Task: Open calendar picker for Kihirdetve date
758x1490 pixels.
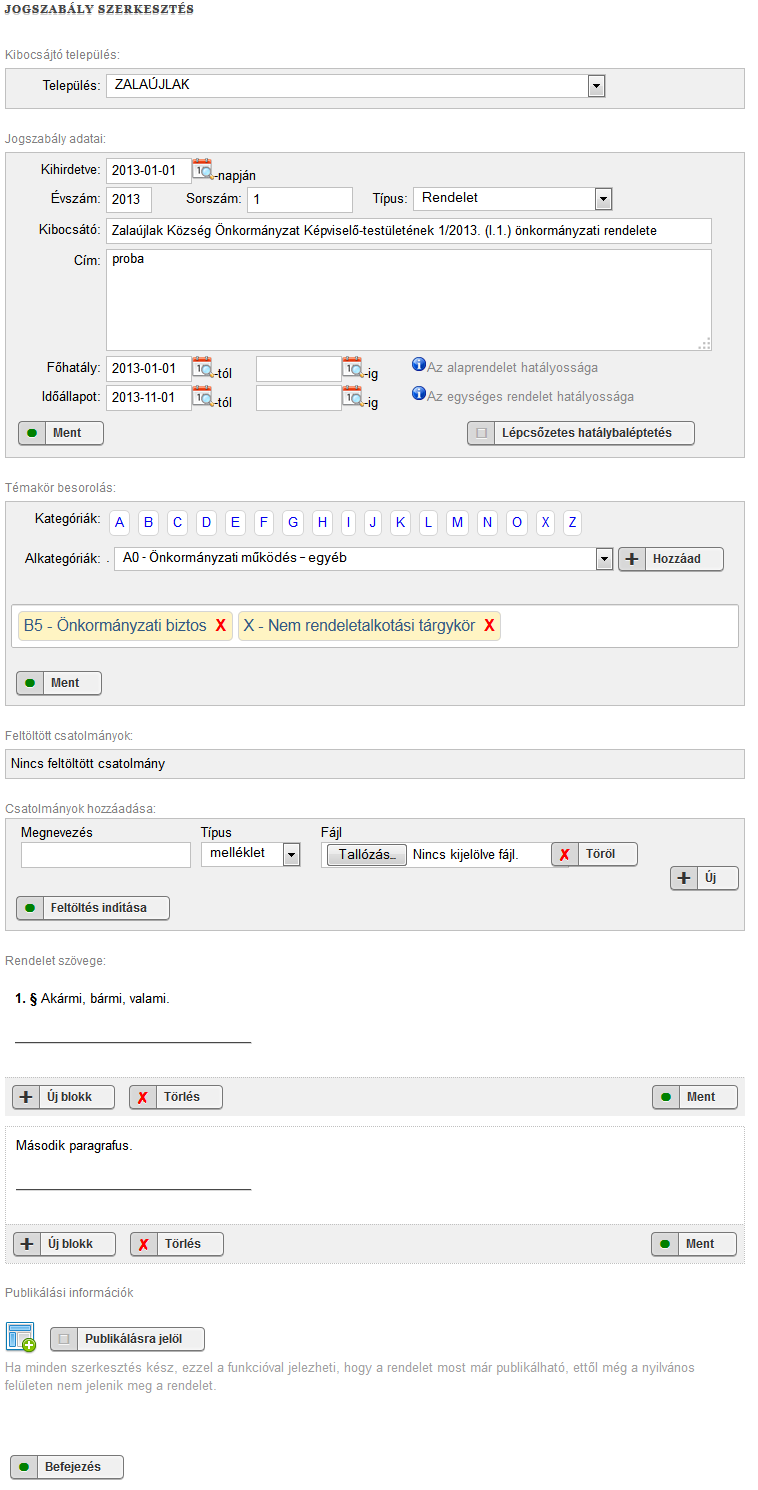Action: [202, 168]
